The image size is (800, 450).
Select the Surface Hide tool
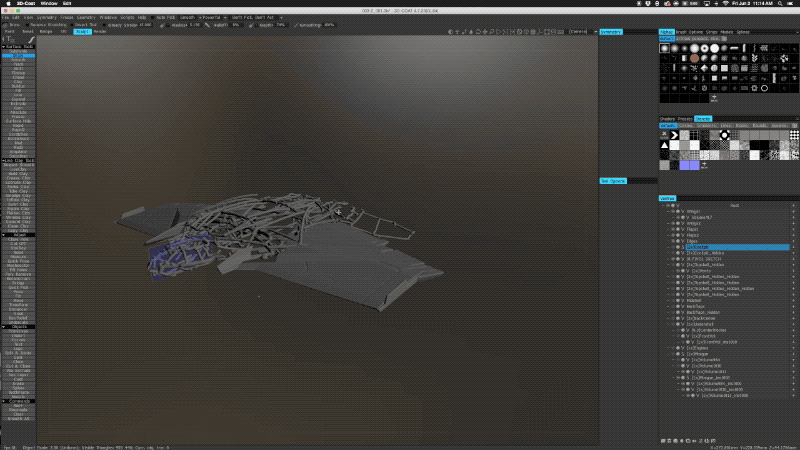(x=18, y=121)
